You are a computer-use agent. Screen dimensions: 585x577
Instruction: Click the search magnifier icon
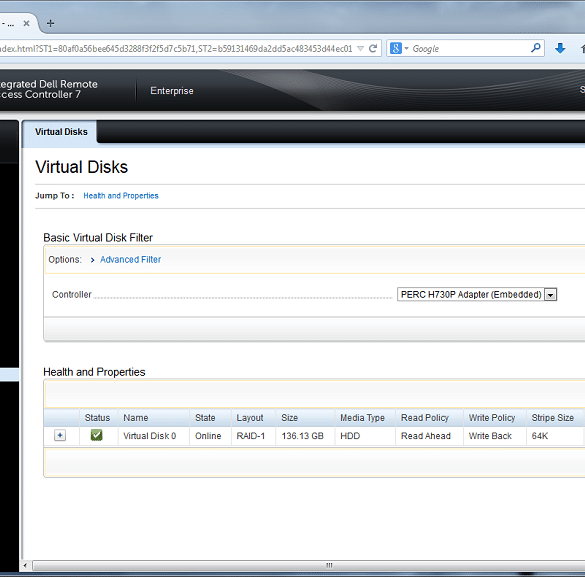(536, 48)
